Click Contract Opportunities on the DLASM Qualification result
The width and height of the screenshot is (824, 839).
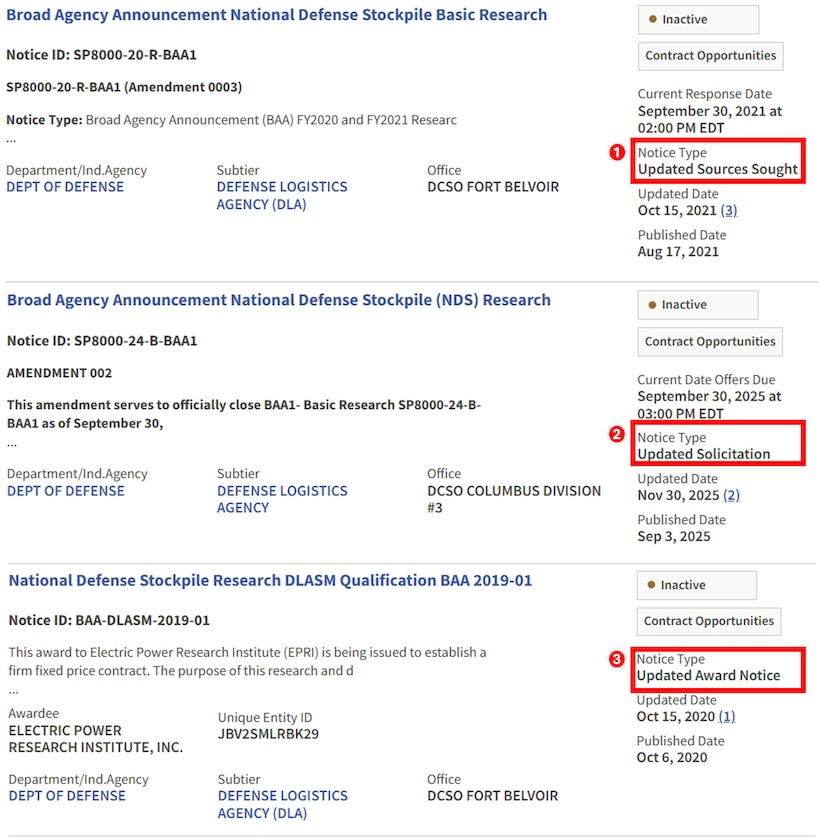pos(708,621)
